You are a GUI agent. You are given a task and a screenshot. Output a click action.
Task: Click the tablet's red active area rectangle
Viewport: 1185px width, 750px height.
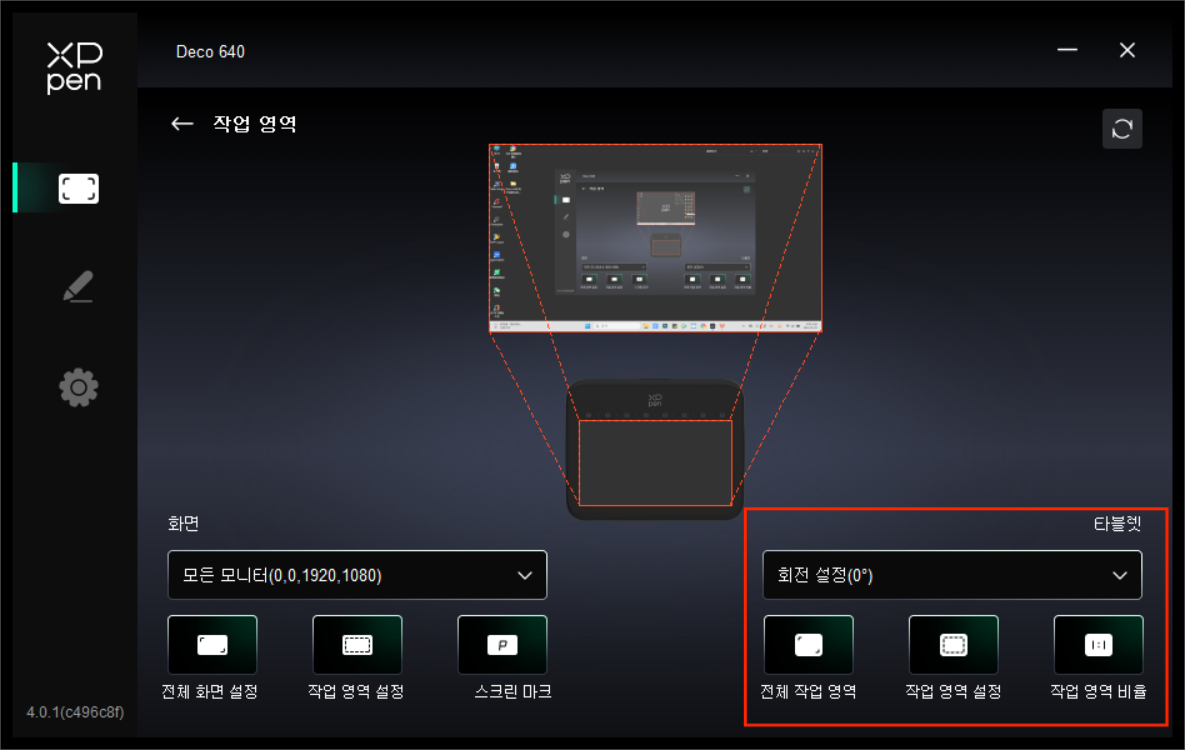pos(655,462)
